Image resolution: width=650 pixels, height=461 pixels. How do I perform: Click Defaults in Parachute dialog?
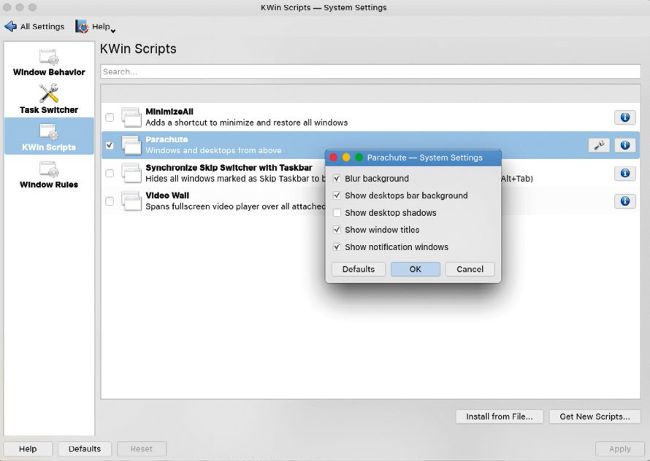[x=358, y=269]
